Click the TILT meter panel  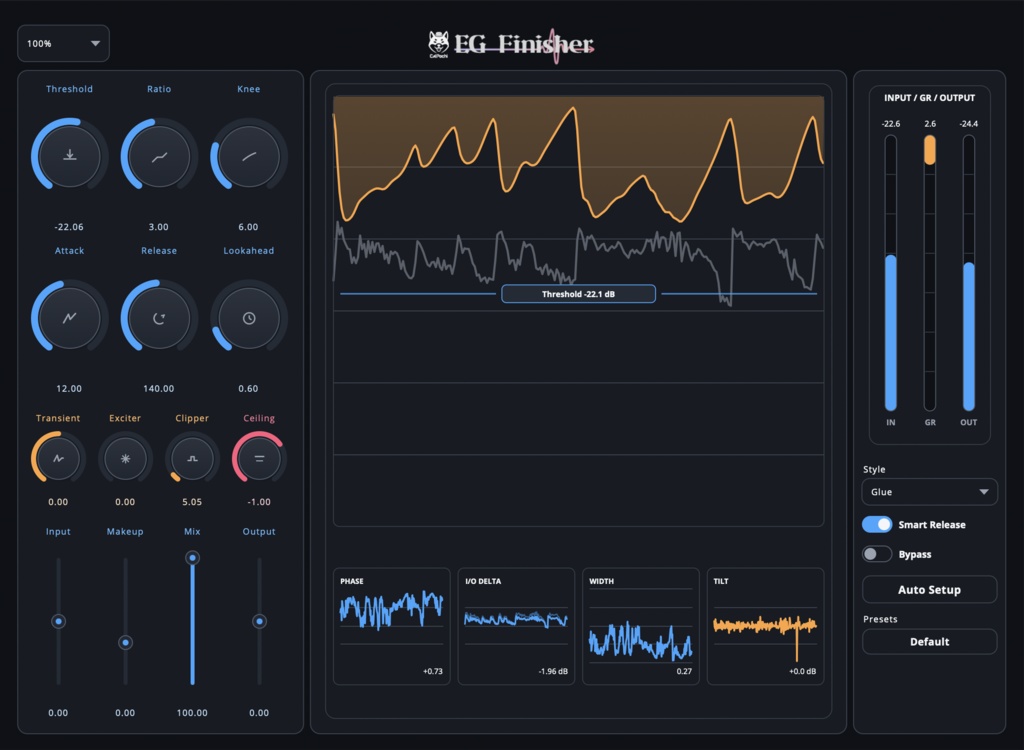(765, 627)
